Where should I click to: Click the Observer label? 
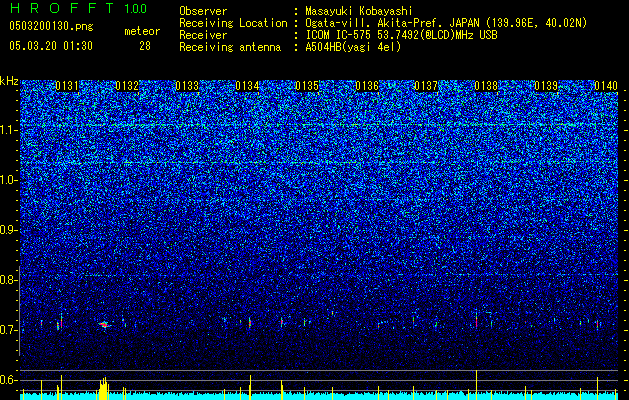click(203, 11)
